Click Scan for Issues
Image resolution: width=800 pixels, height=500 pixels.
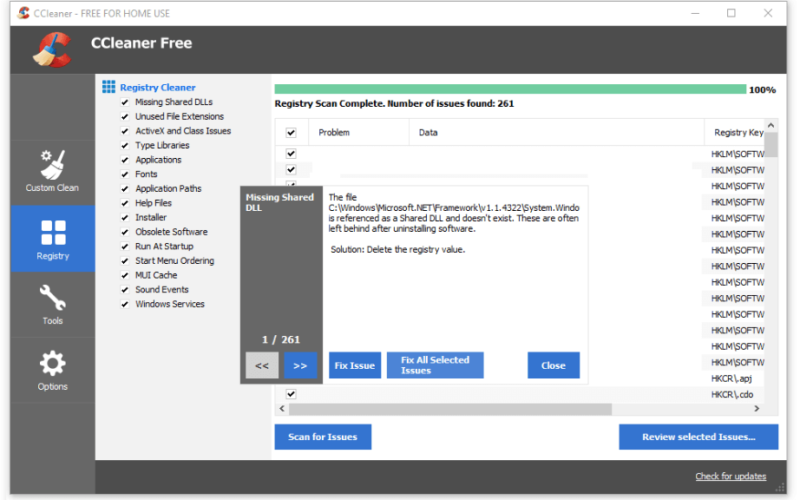pyautogui.click(x=322, y=437)
